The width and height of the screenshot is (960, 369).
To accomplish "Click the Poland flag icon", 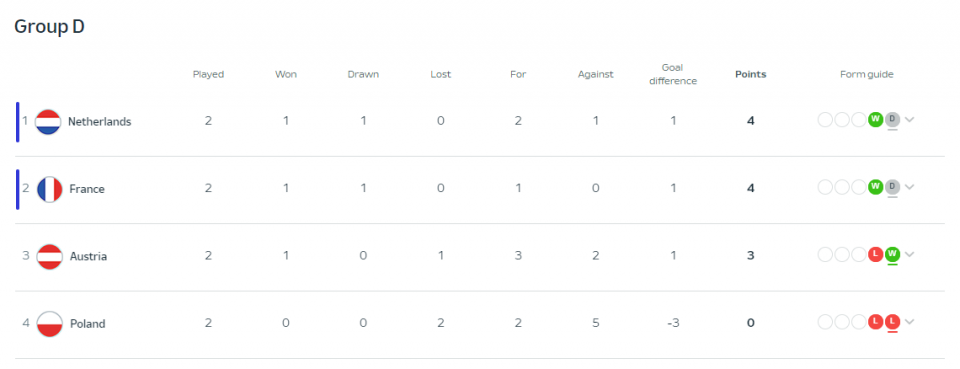I will [x=49, y=324].
